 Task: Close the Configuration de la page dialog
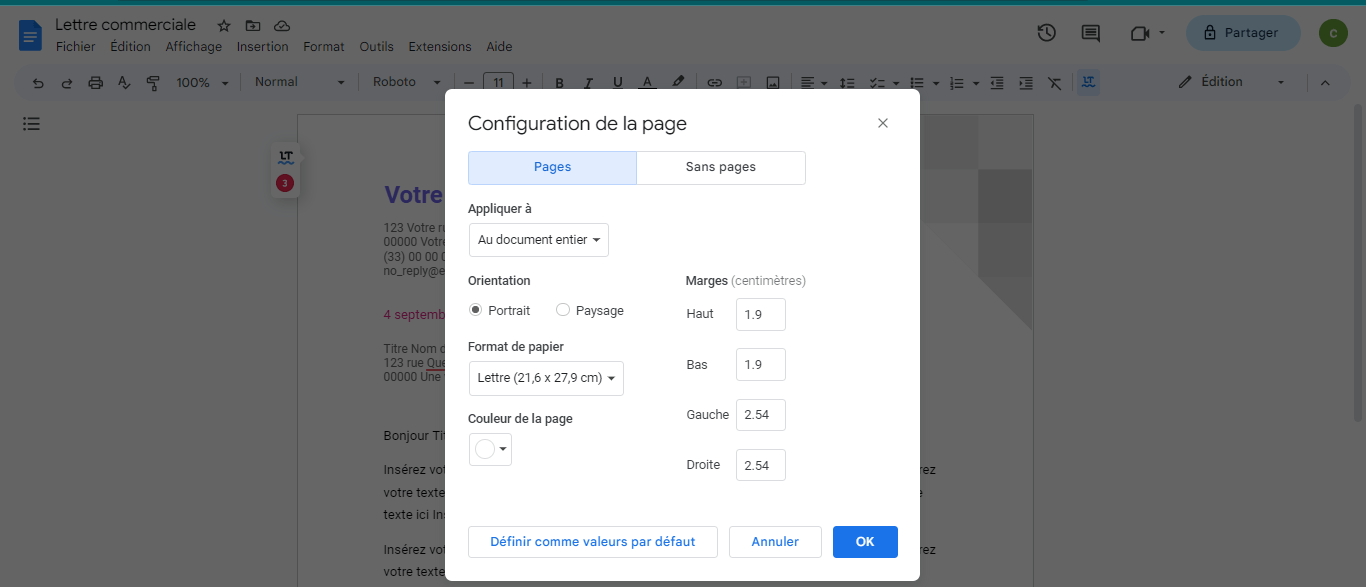click(x=882, y=123)
